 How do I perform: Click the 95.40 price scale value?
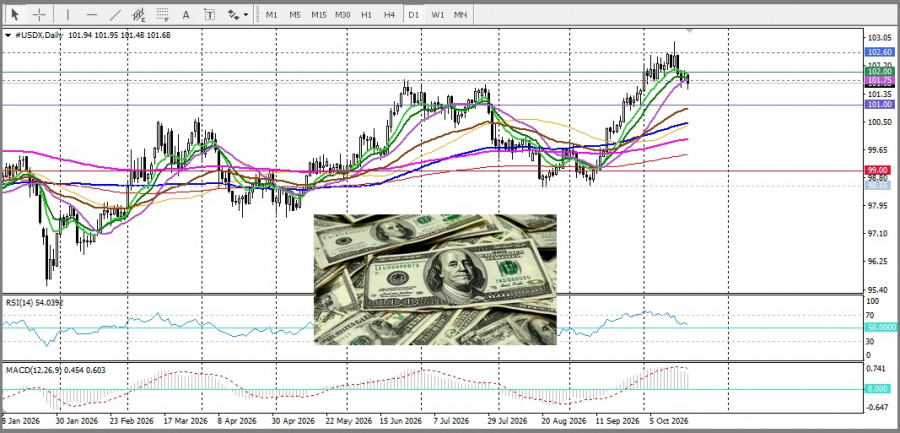click(x=879, y=289)
